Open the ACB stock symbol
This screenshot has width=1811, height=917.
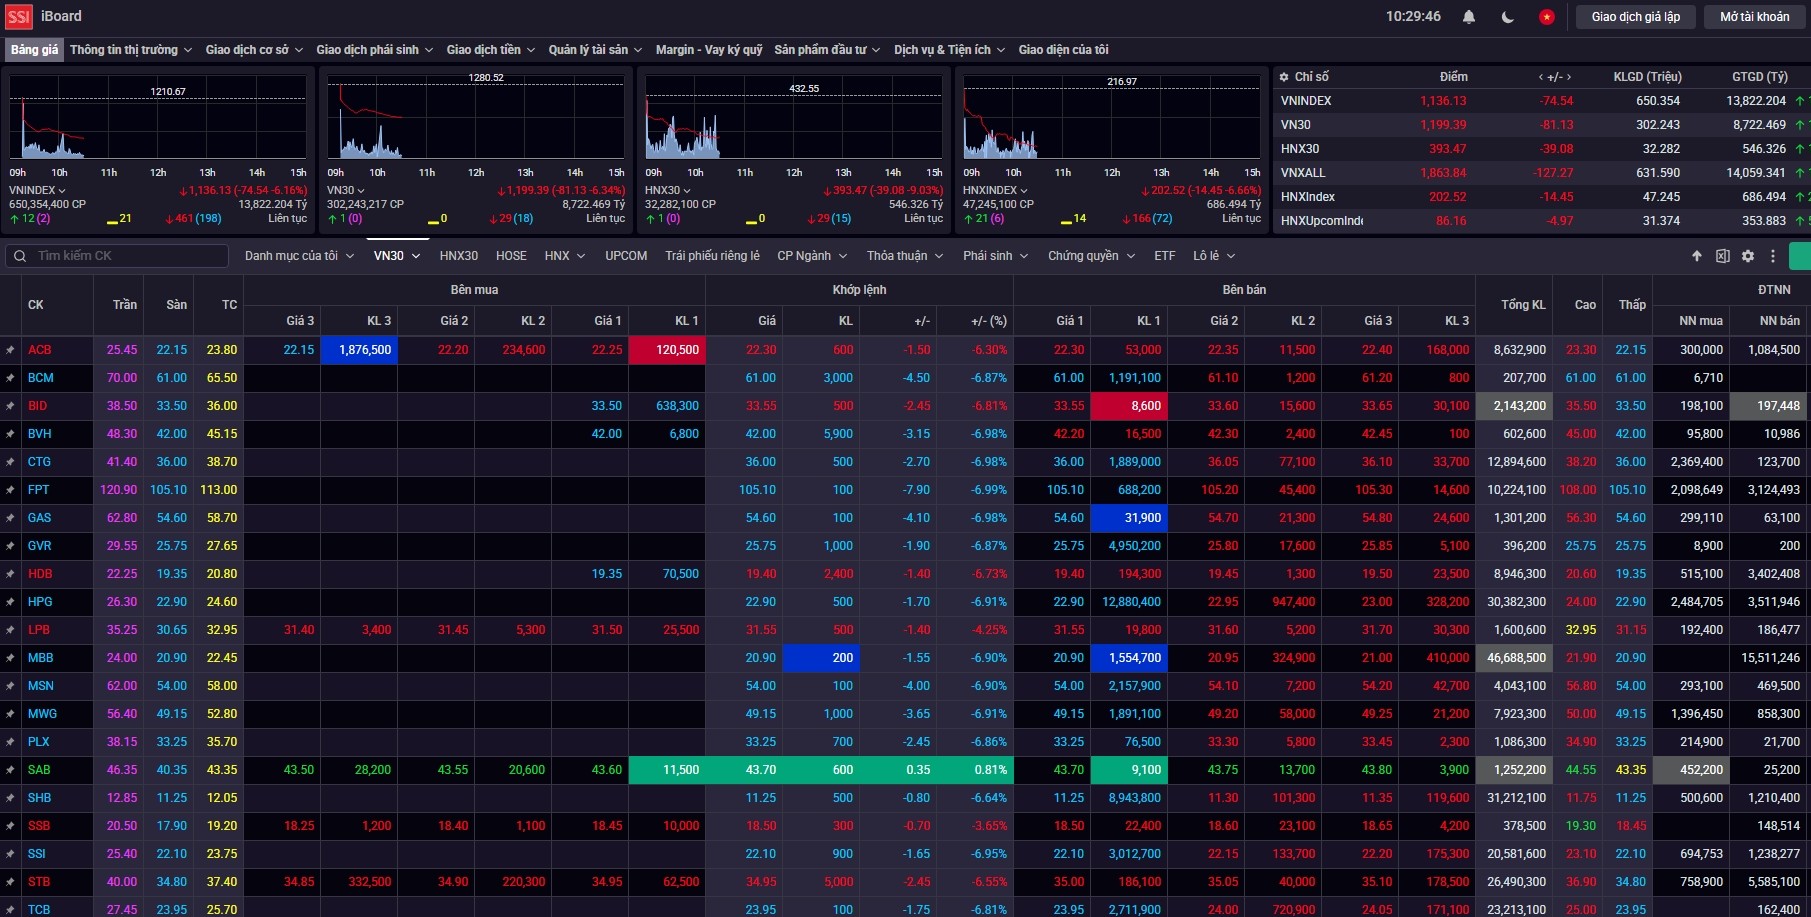[39, 350]
